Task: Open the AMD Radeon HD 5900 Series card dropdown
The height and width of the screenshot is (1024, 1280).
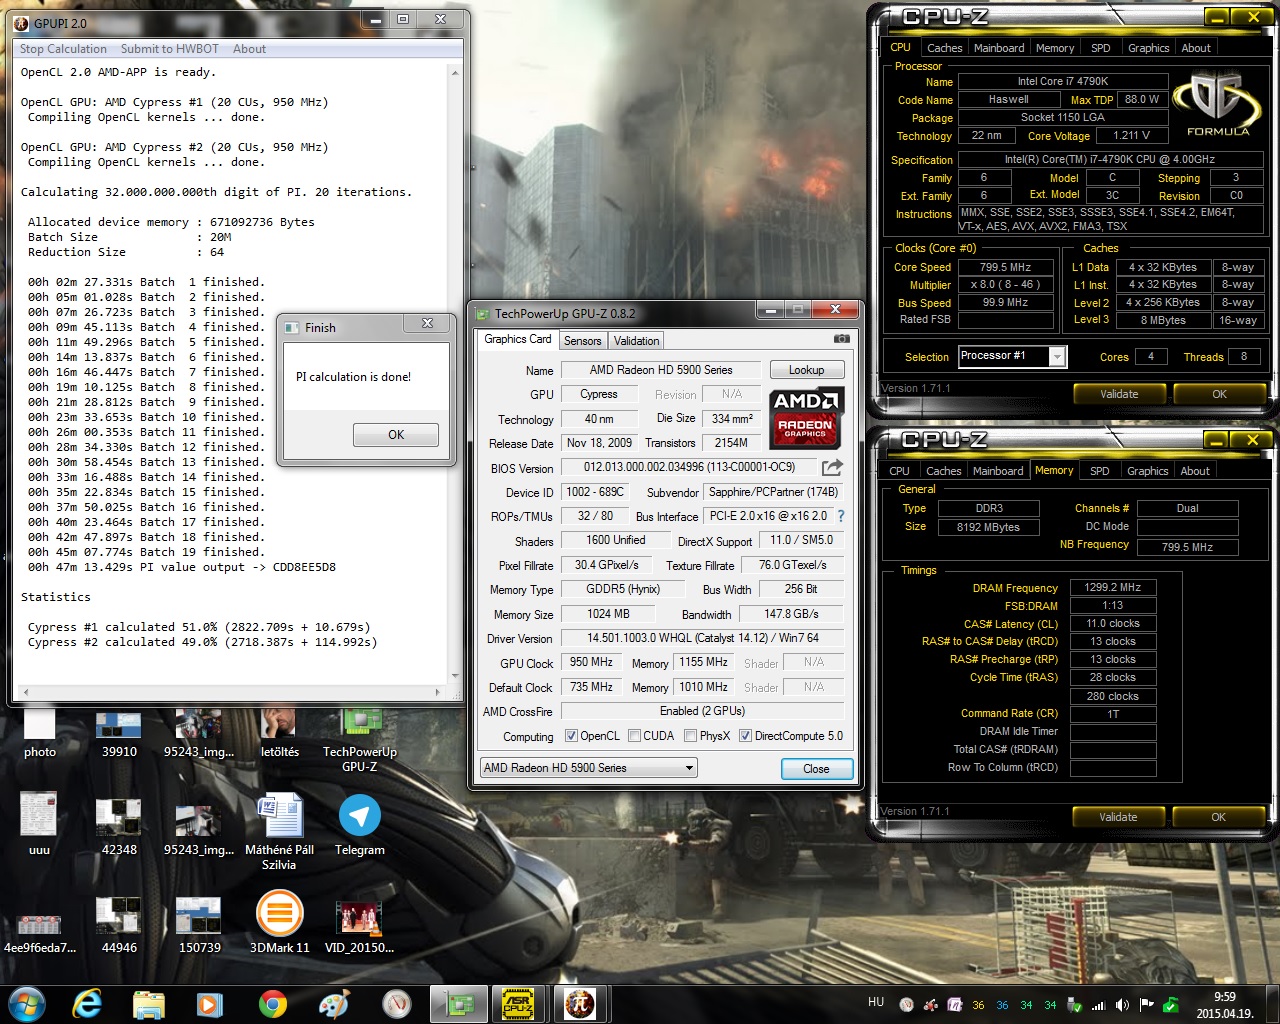Action: 588,768
